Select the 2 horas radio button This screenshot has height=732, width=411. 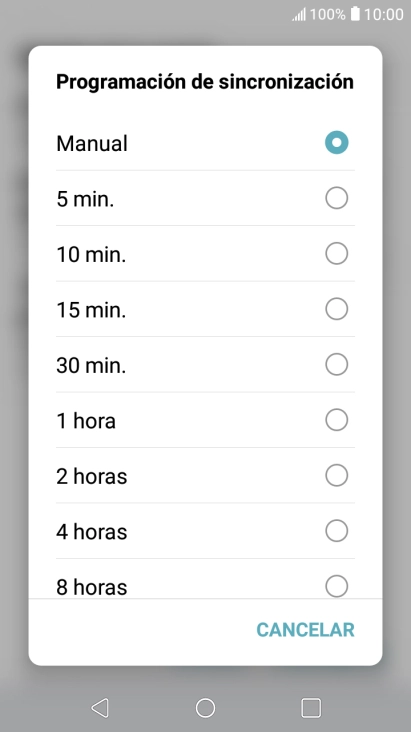pos(337,475)
